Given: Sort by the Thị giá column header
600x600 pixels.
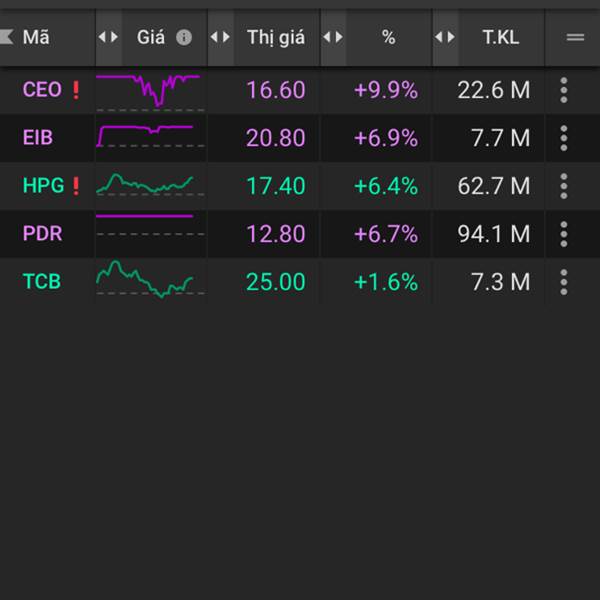Looking at the screenshot, I should [276, 37].
